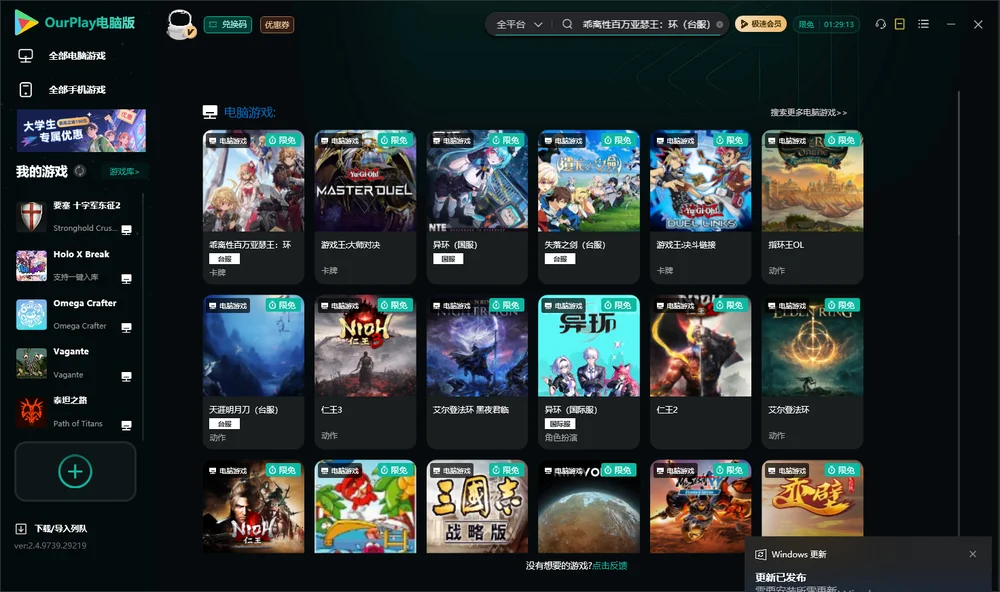Open the 艾尔登法环 黑夜君临 game card
The height and width of the screenshot is (592, 1000).
[x=477, y=372]
